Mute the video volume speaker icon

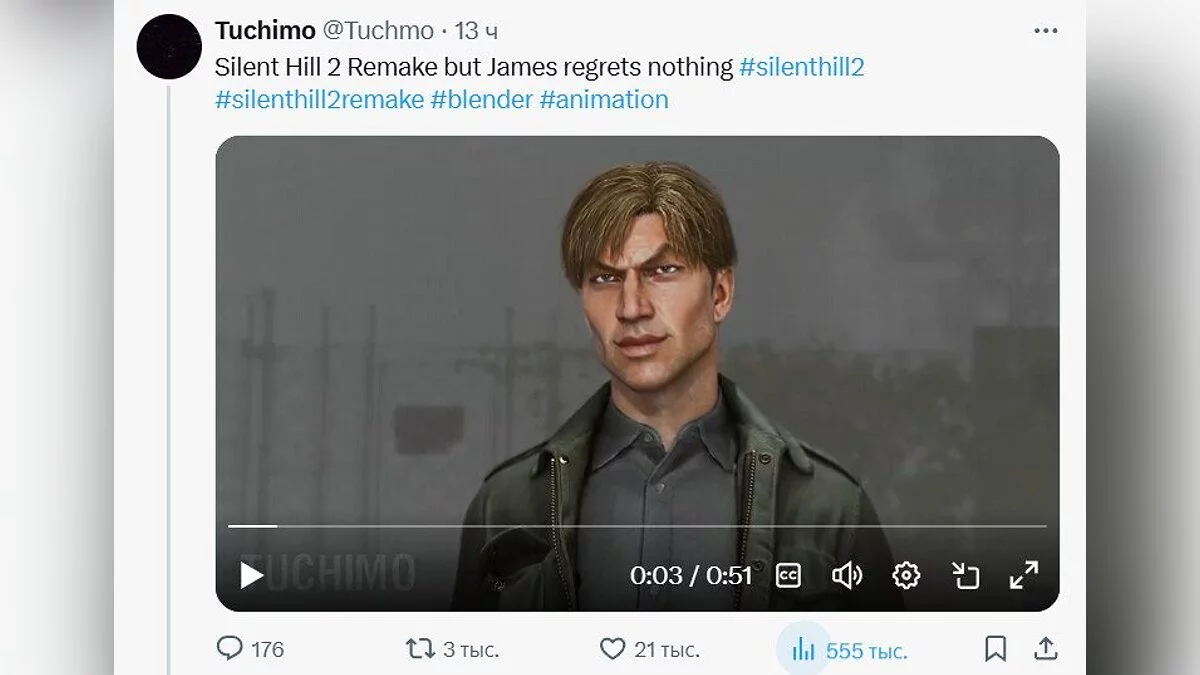click(846, 575)
